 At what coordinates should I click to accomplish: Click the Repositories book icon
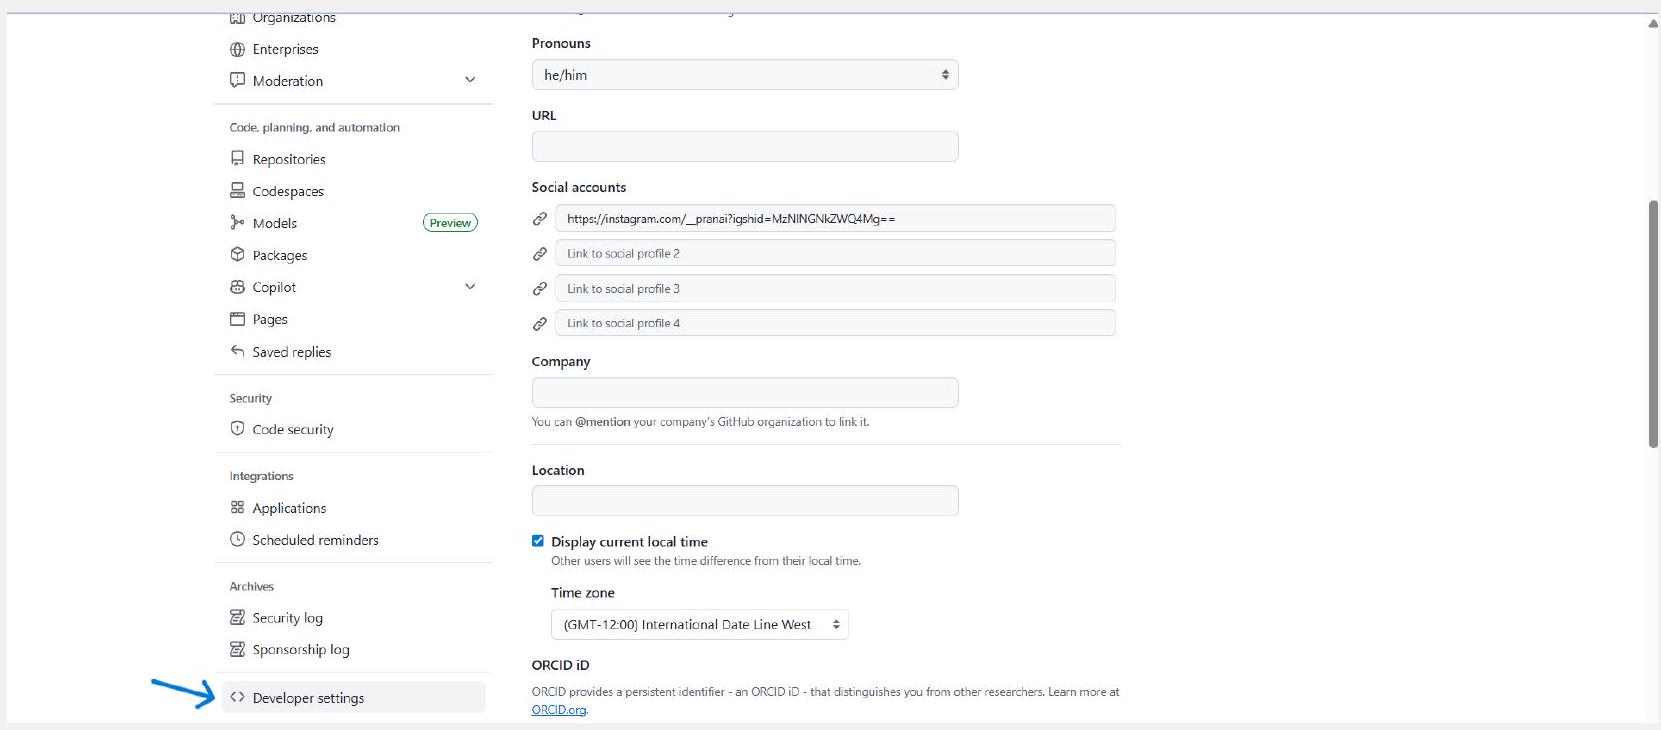click(237, 158)
